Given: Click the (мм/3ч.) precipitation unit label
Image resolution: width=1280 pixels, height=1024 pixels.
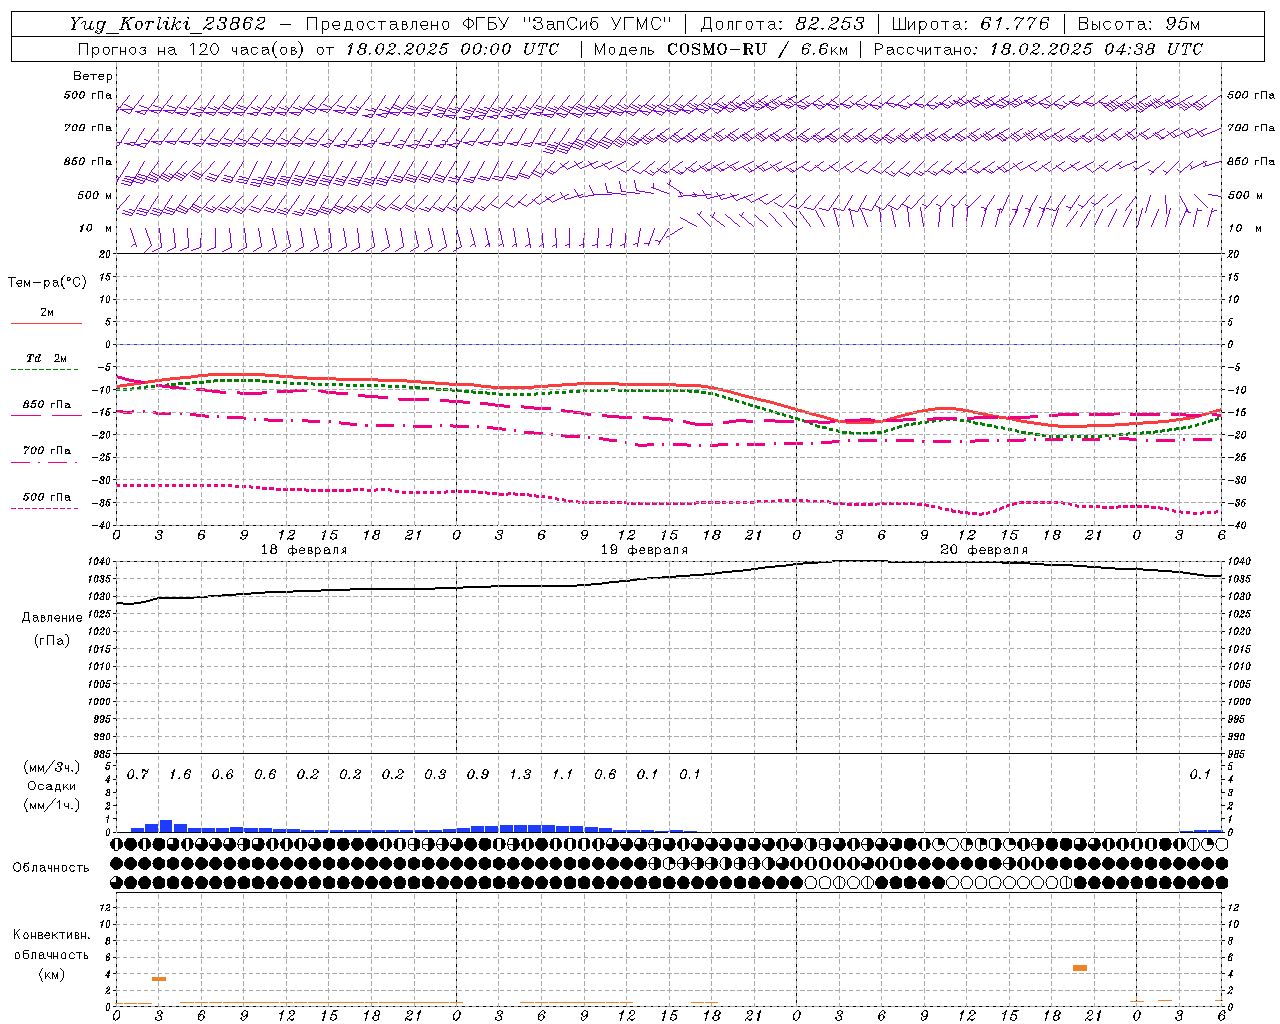Looking at the screenshot, I should pyautogui.click(x=52, y=767).
